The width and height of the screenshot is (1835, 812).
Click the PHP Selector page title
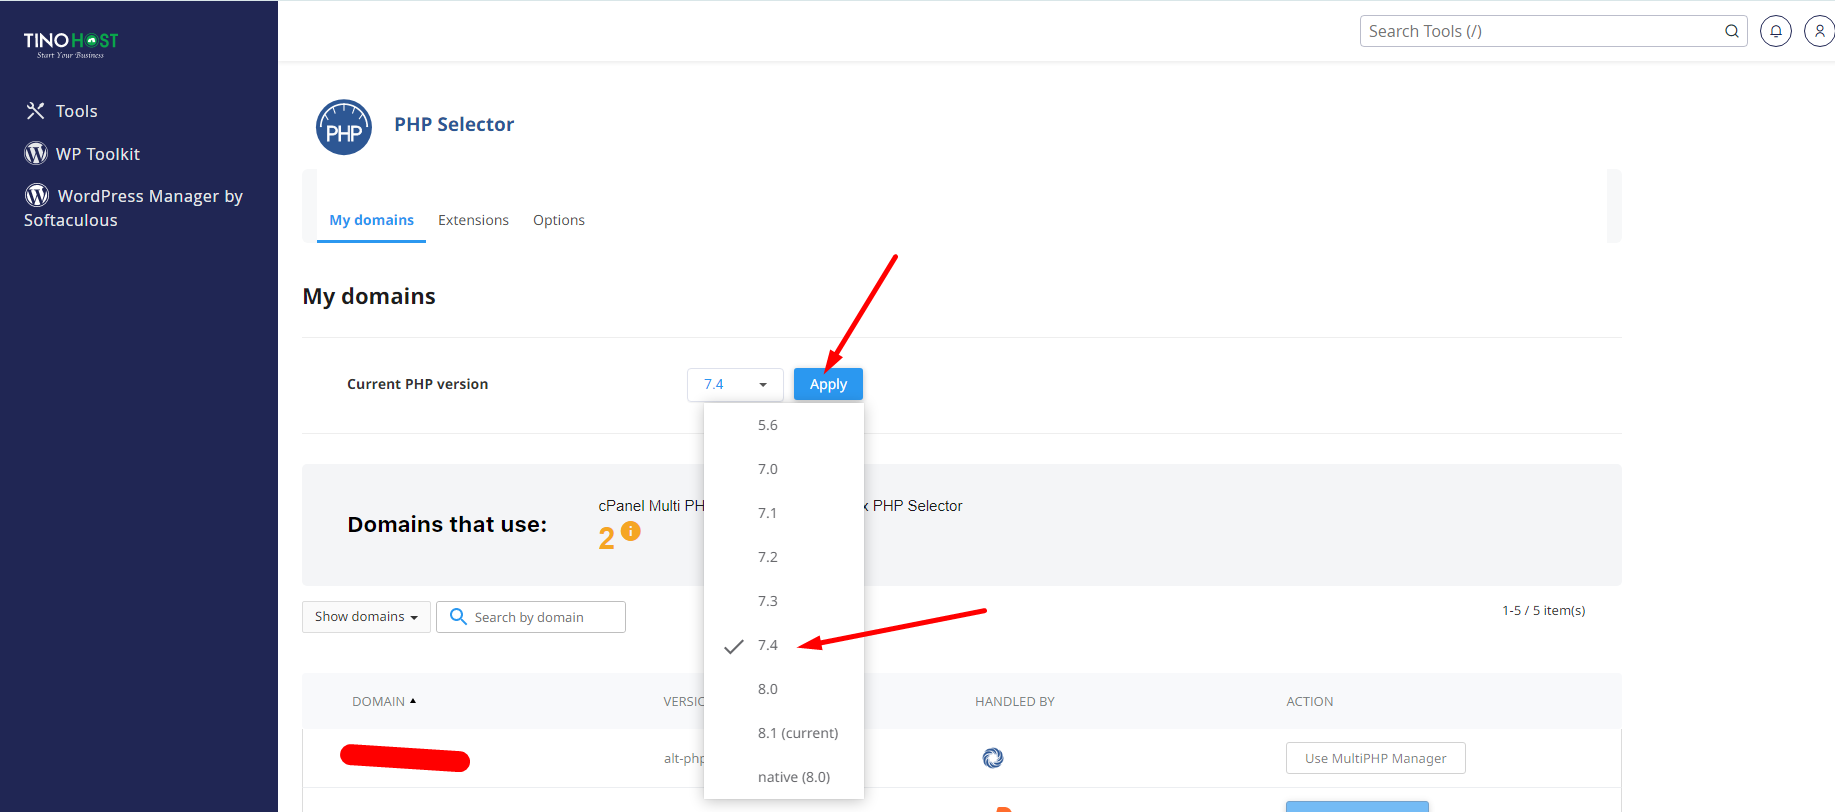click(454, 124)
